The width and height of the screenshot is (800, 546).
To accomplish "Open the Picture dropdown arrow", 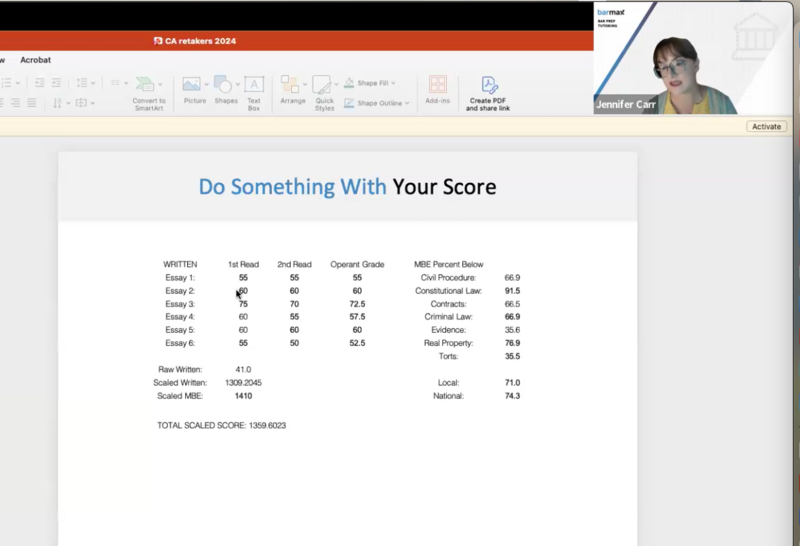I will point(208,85).
